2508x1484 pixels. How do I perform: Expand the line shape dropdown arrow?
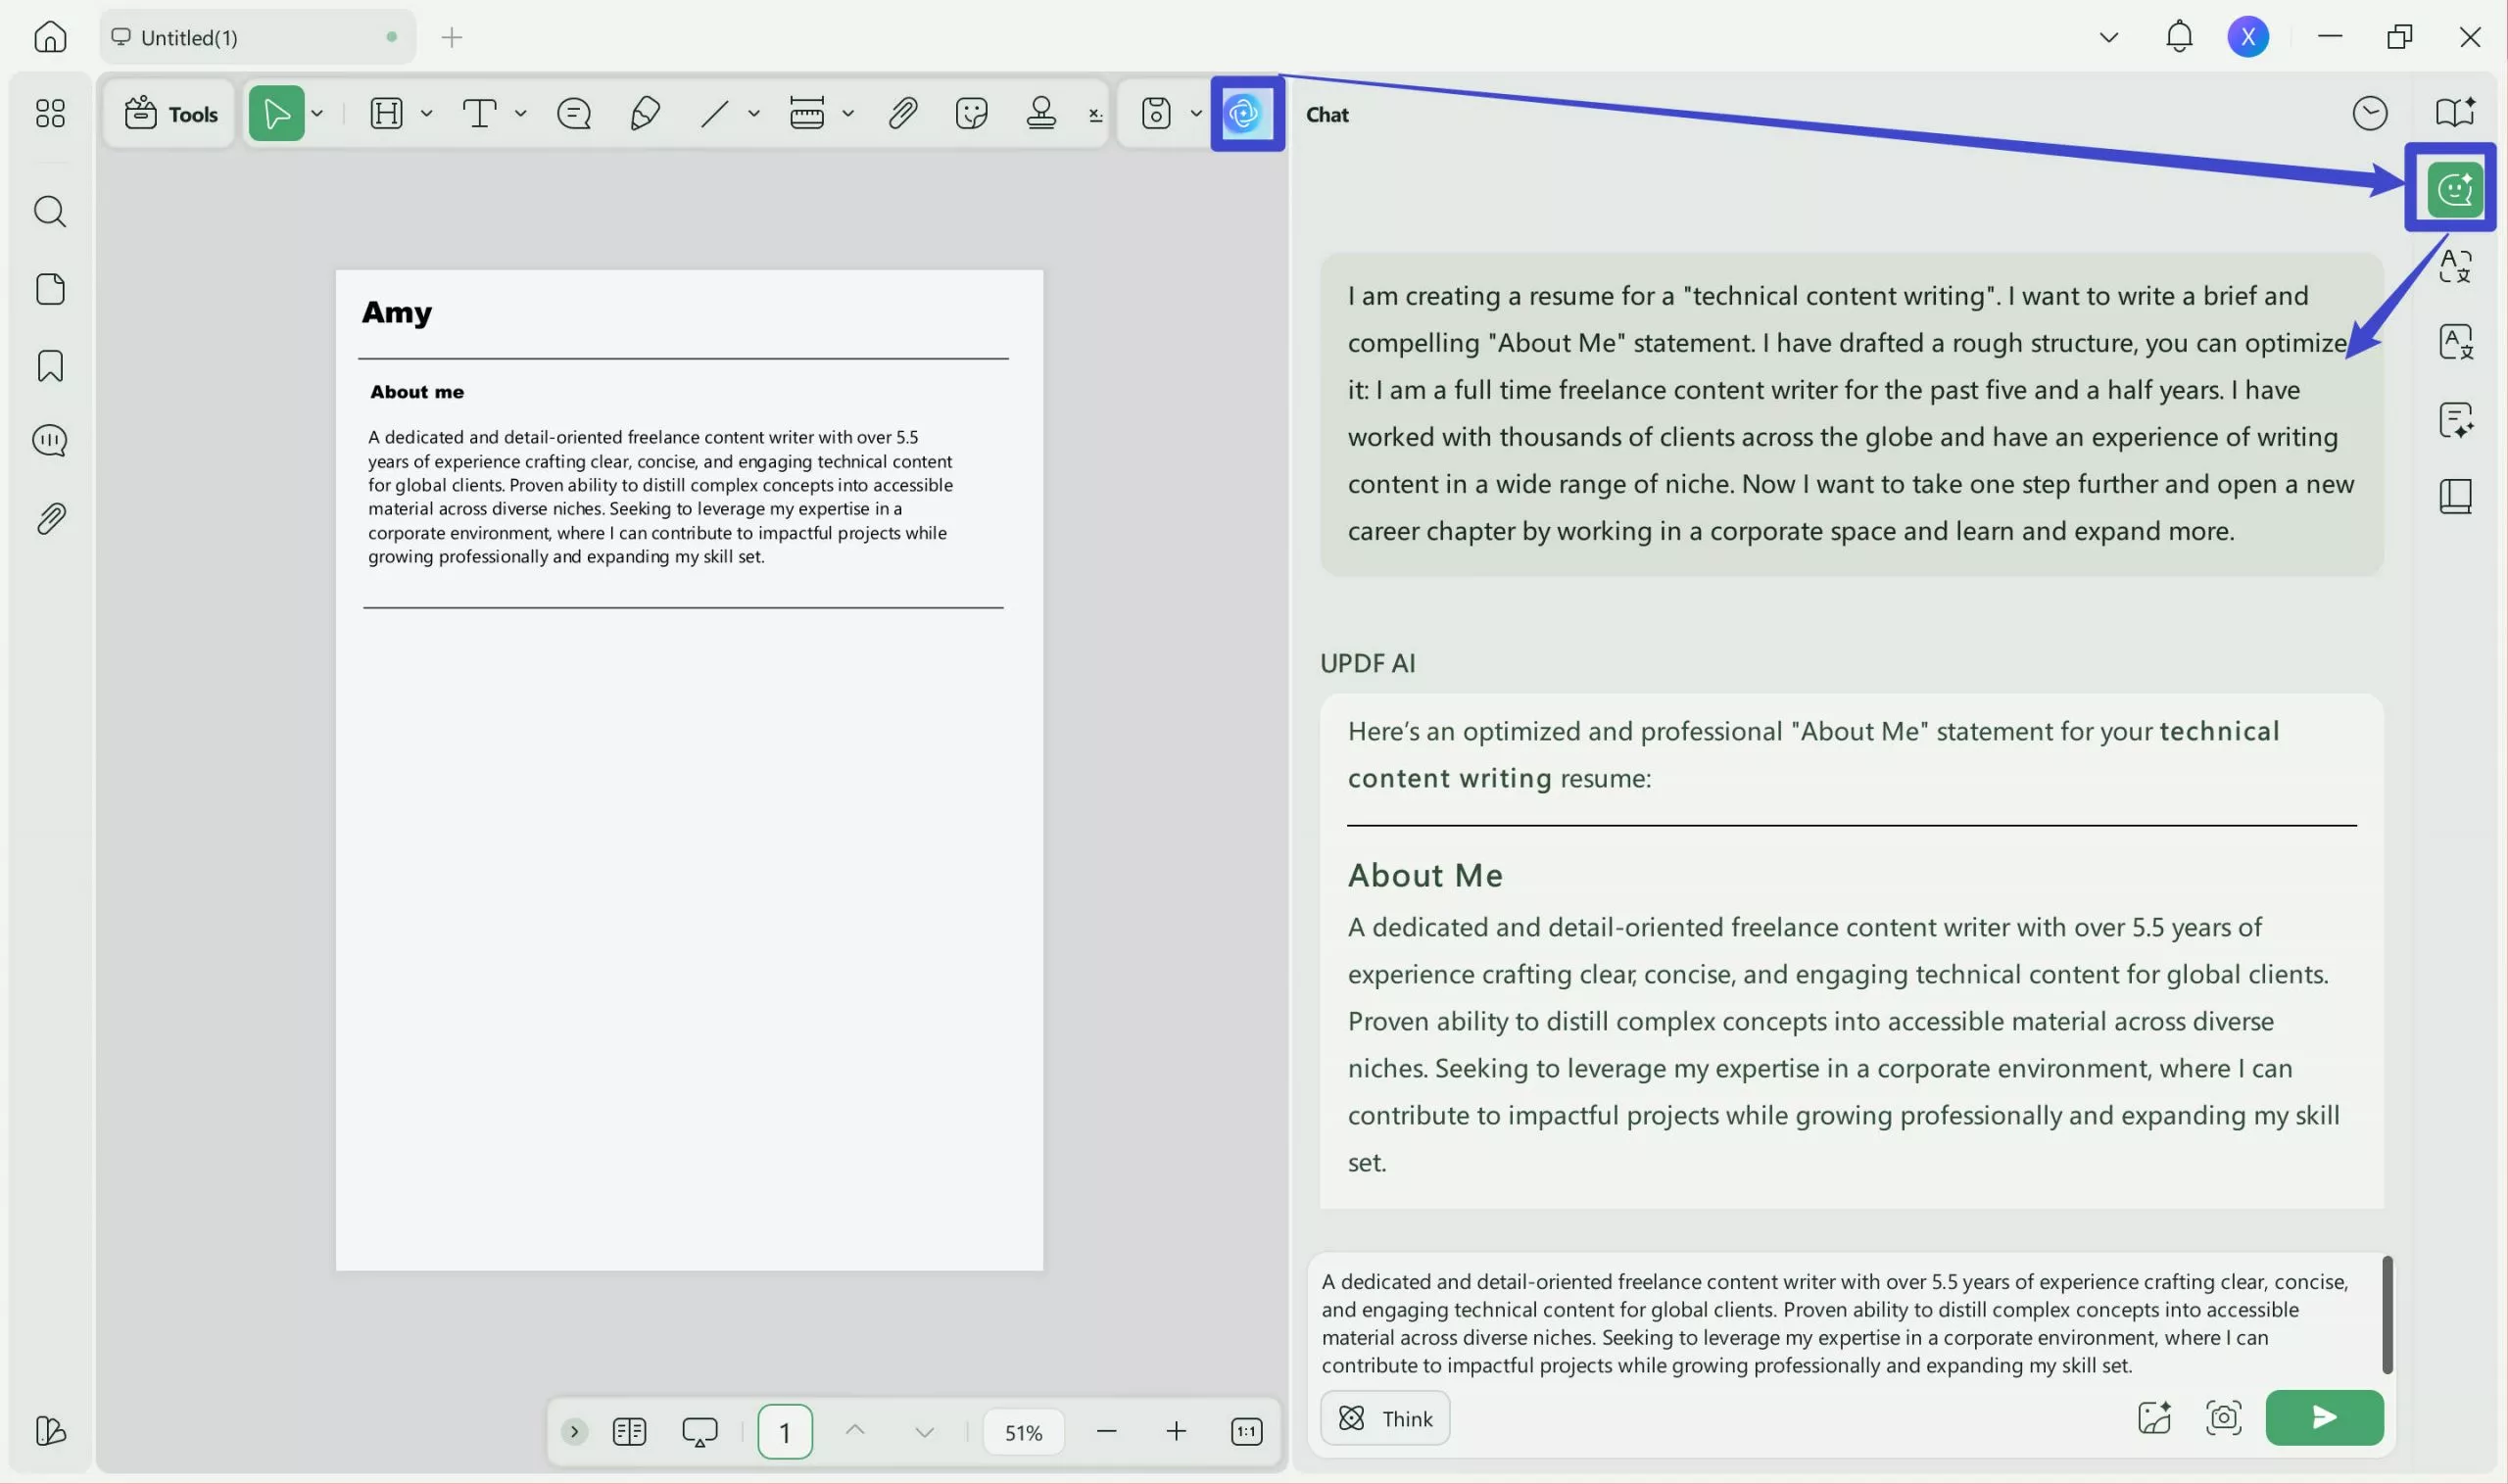point(754,113)
